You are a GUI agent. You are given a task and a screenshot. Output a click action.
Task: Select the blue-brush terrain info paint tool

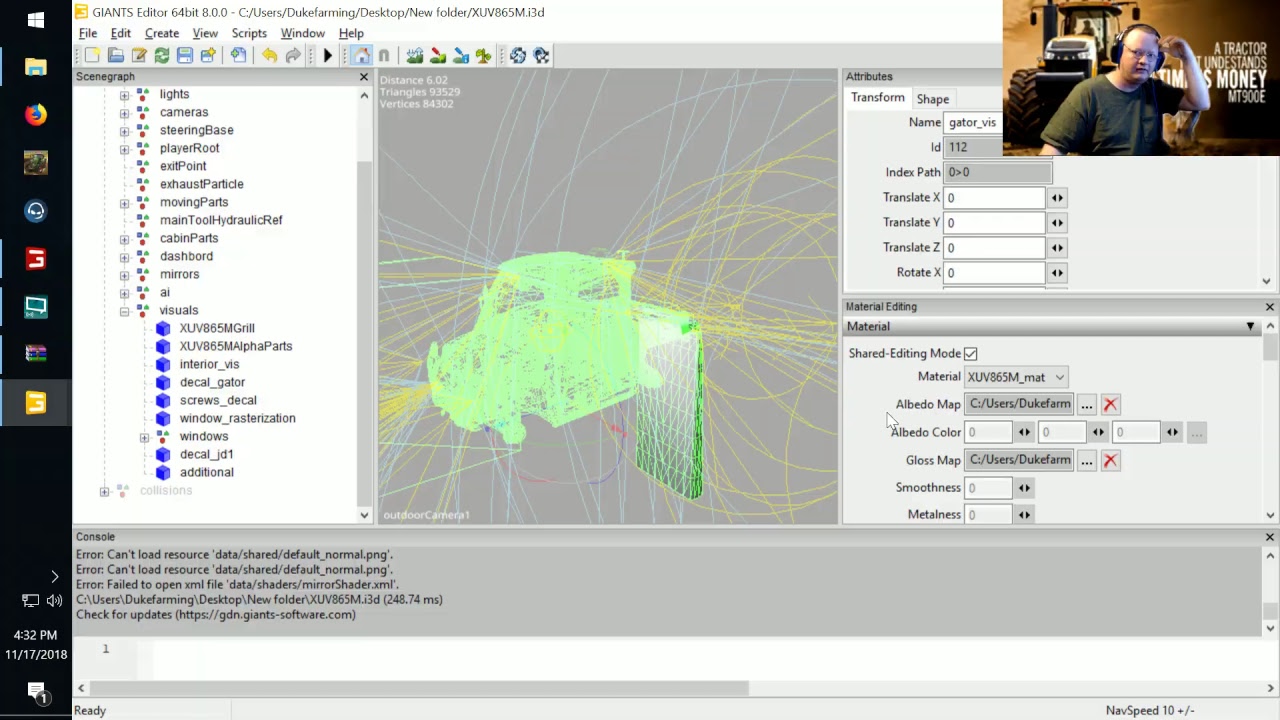point(461,56)
